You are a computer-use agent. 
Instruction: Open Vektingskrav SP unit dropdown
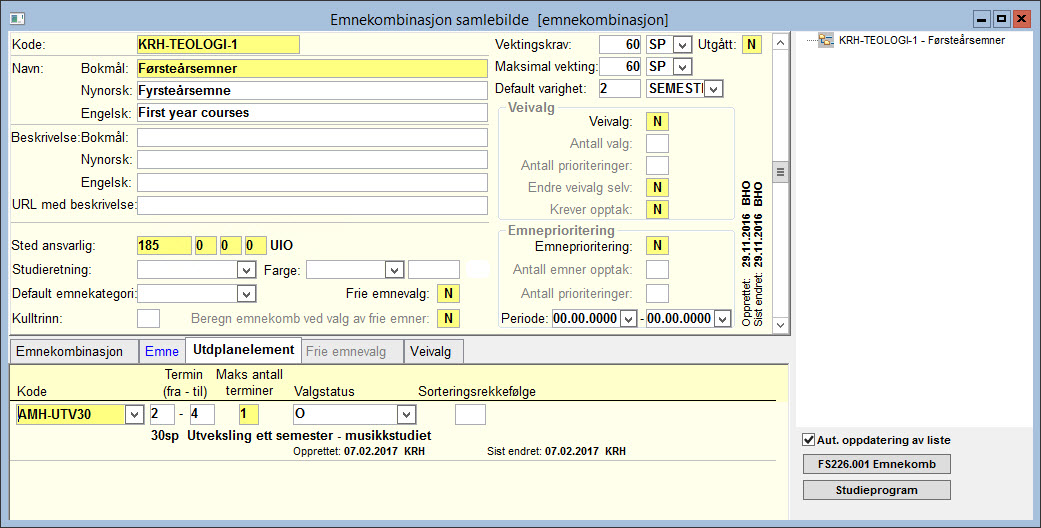[x=682, y=45]
